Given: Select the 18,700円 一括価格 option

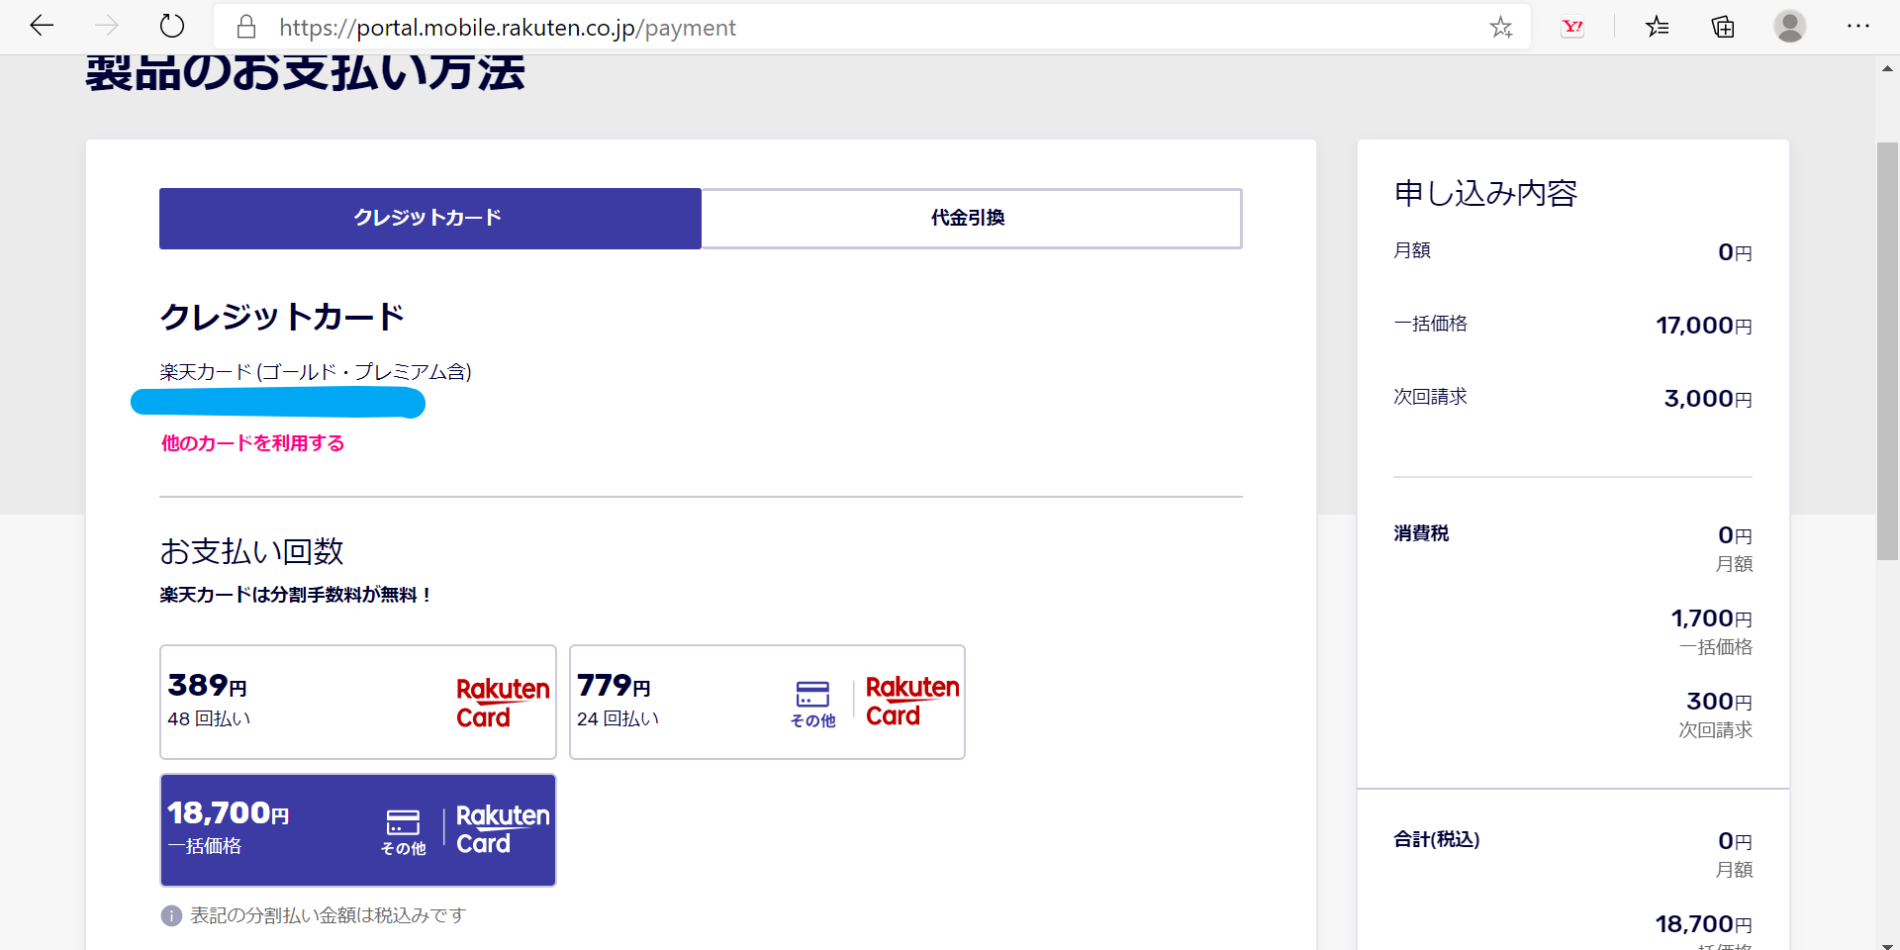Looking at the screenshot, I should click(358, 830).
